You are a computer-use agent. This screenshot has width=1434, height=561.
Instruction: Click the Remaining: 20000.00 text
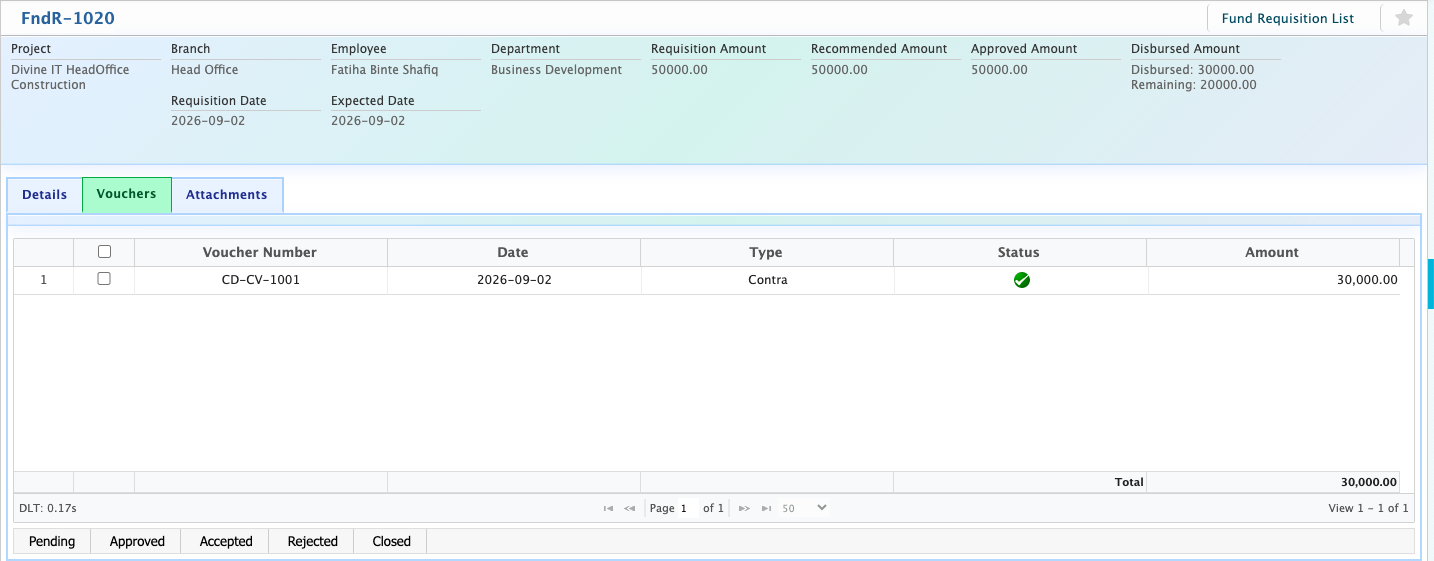coord(1194,85)
